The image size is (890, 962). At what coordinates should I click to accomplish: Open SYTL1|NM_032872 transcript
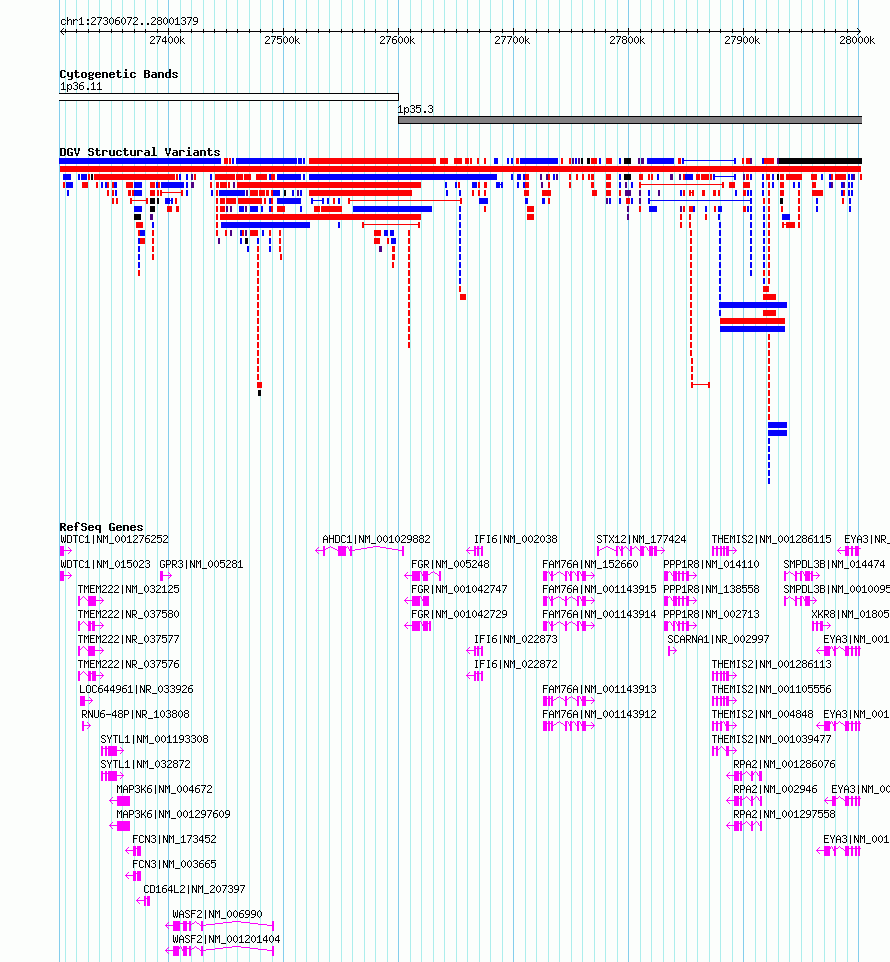145,764
